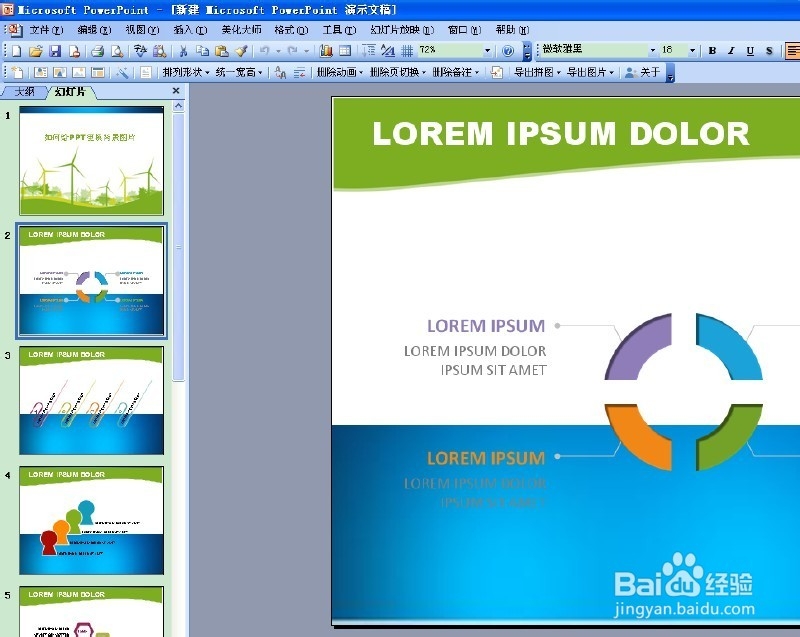This screenshot has width=800, height=637.
Task: Toggle show formatting icon
Action: pyautogui.click(x=388, y=50)
